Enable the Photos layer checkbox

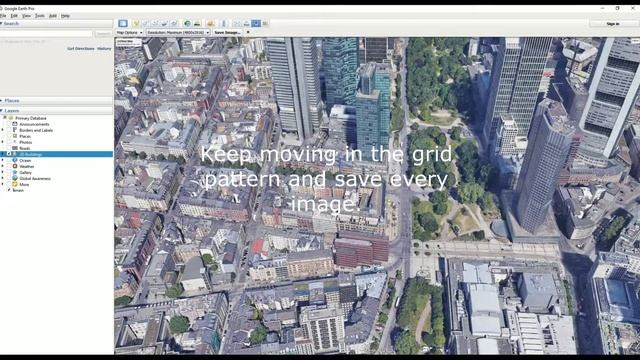pos(9,142)
